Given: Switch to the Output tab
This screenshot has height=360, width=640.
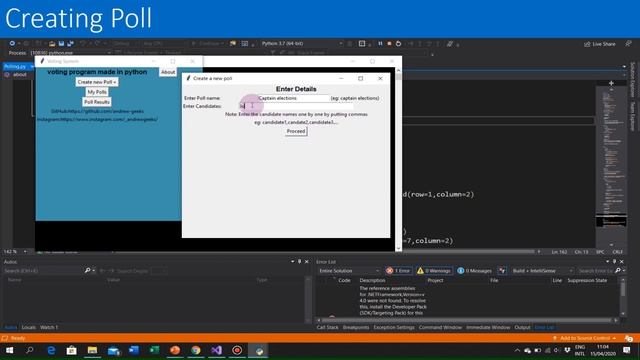Looking at the screenshot, I should click(x=522, y=327).
